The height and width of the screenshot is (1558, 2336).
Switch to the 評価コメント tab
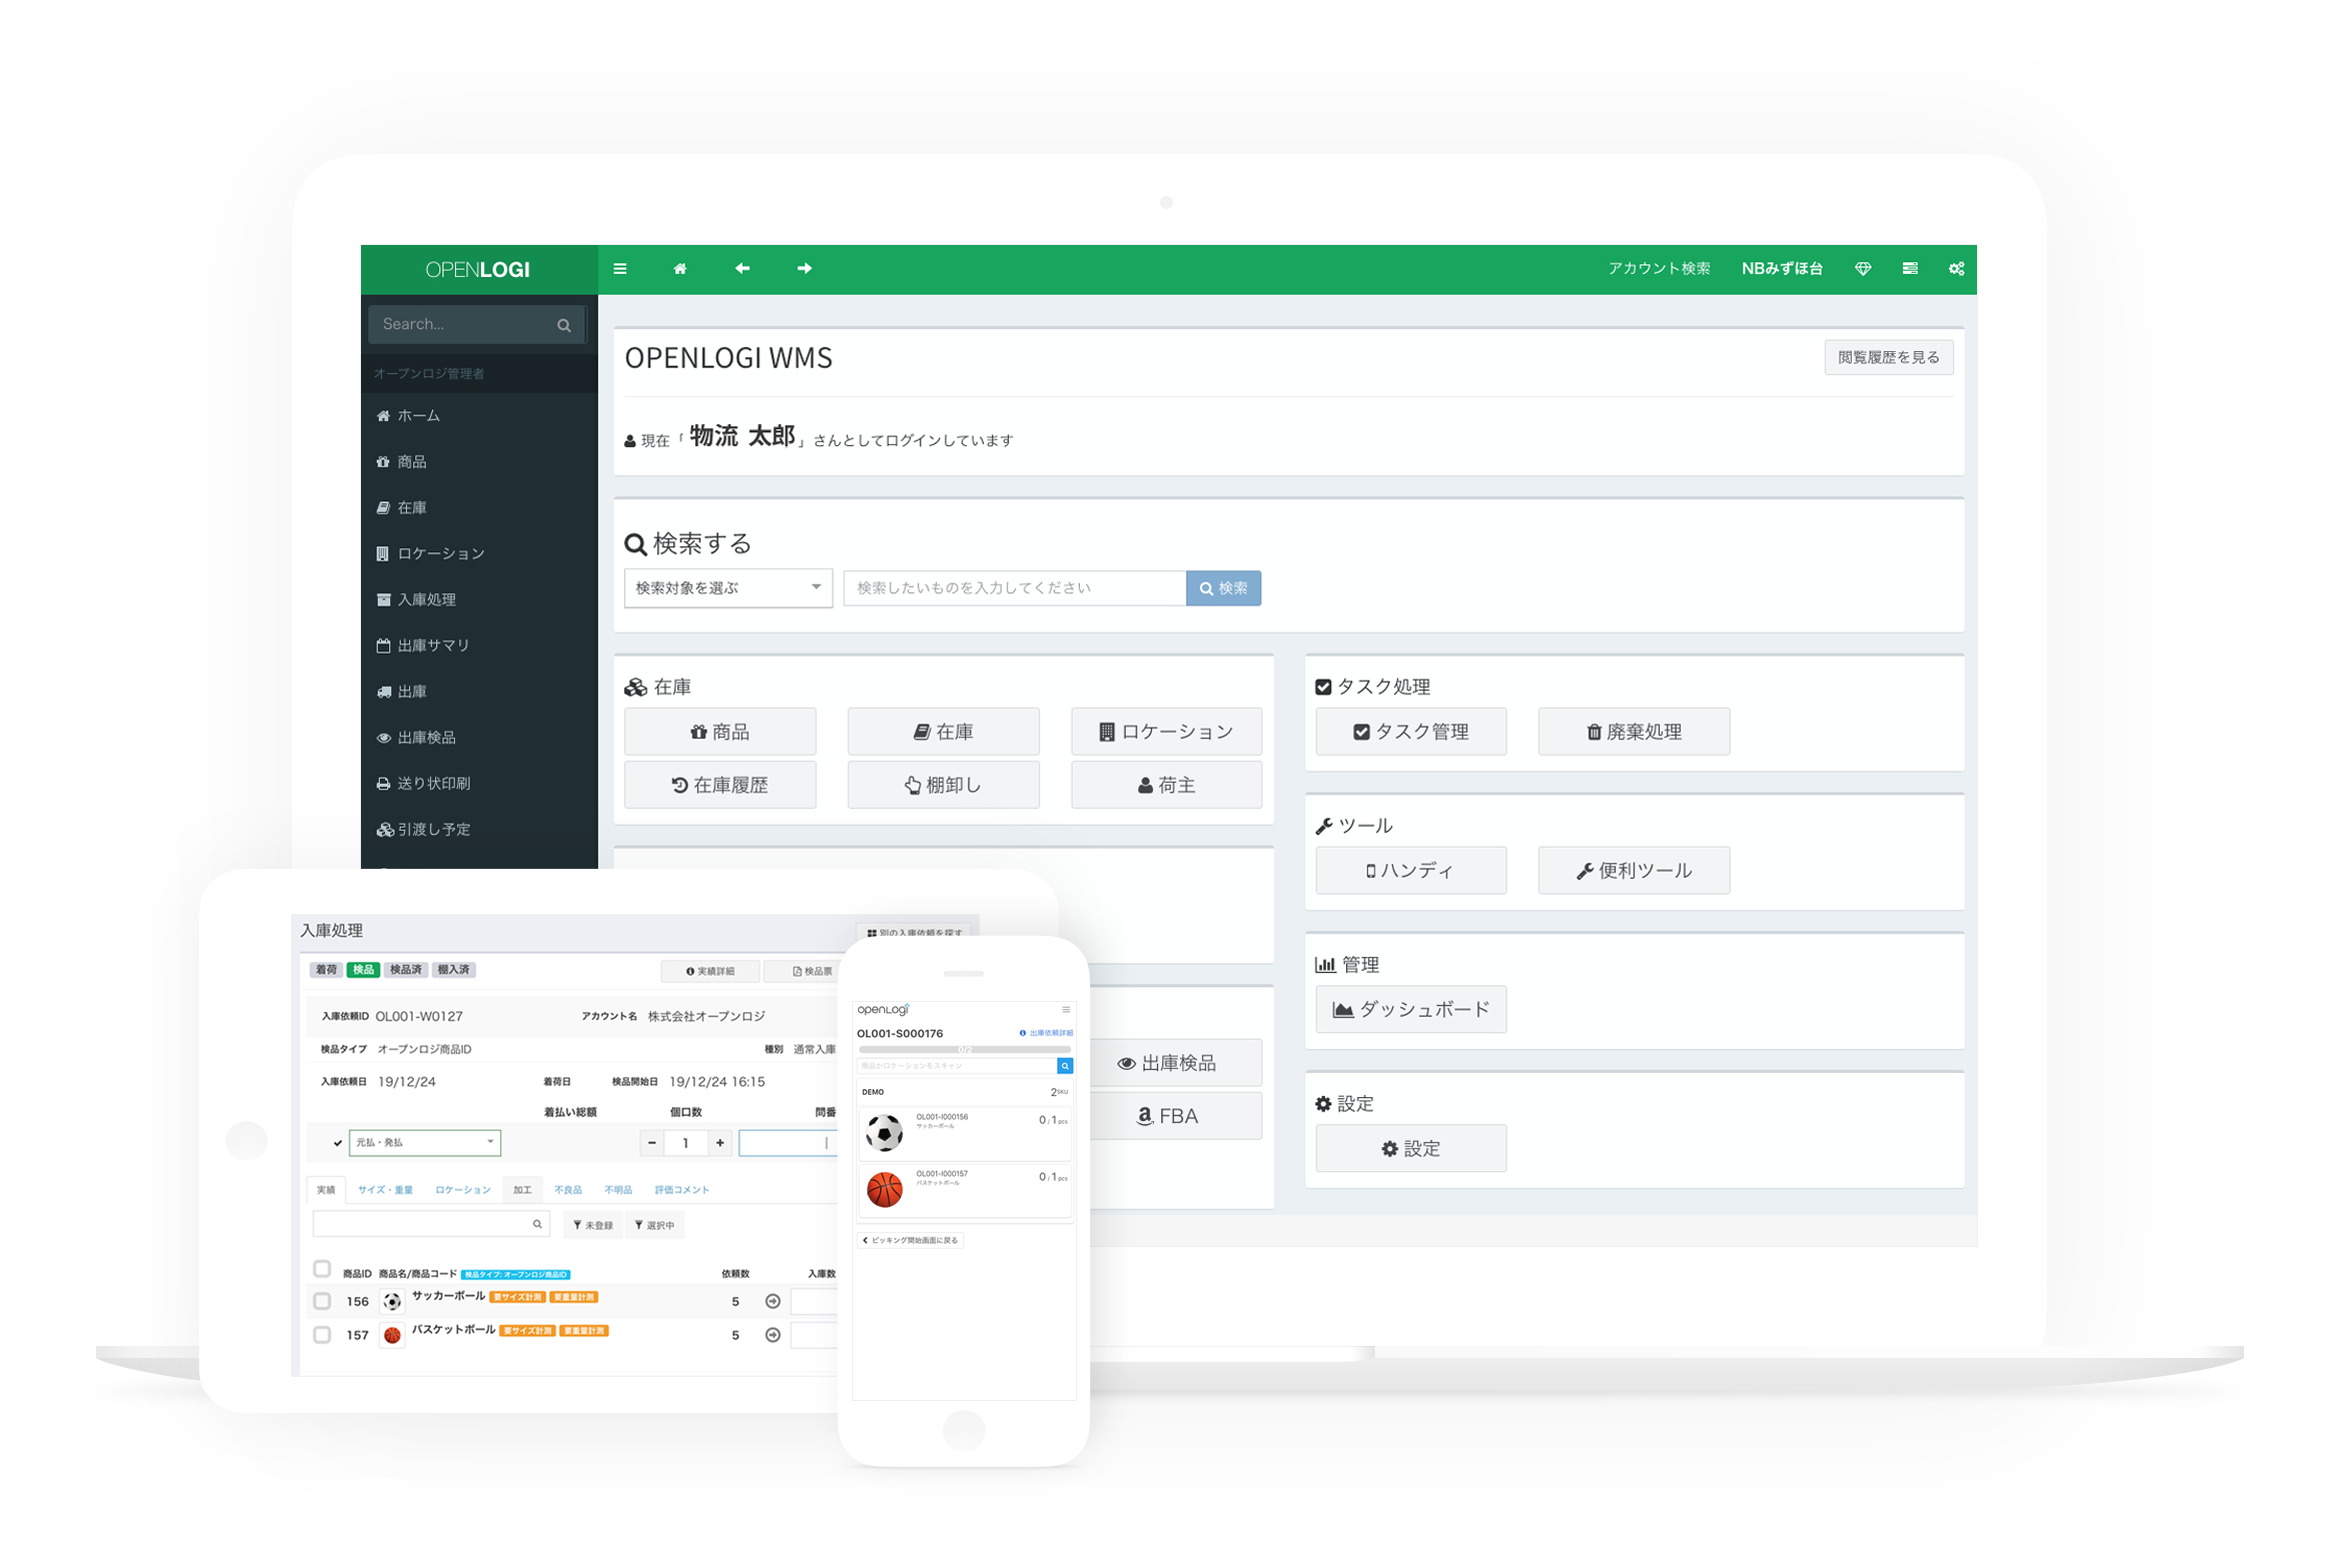682,1190
